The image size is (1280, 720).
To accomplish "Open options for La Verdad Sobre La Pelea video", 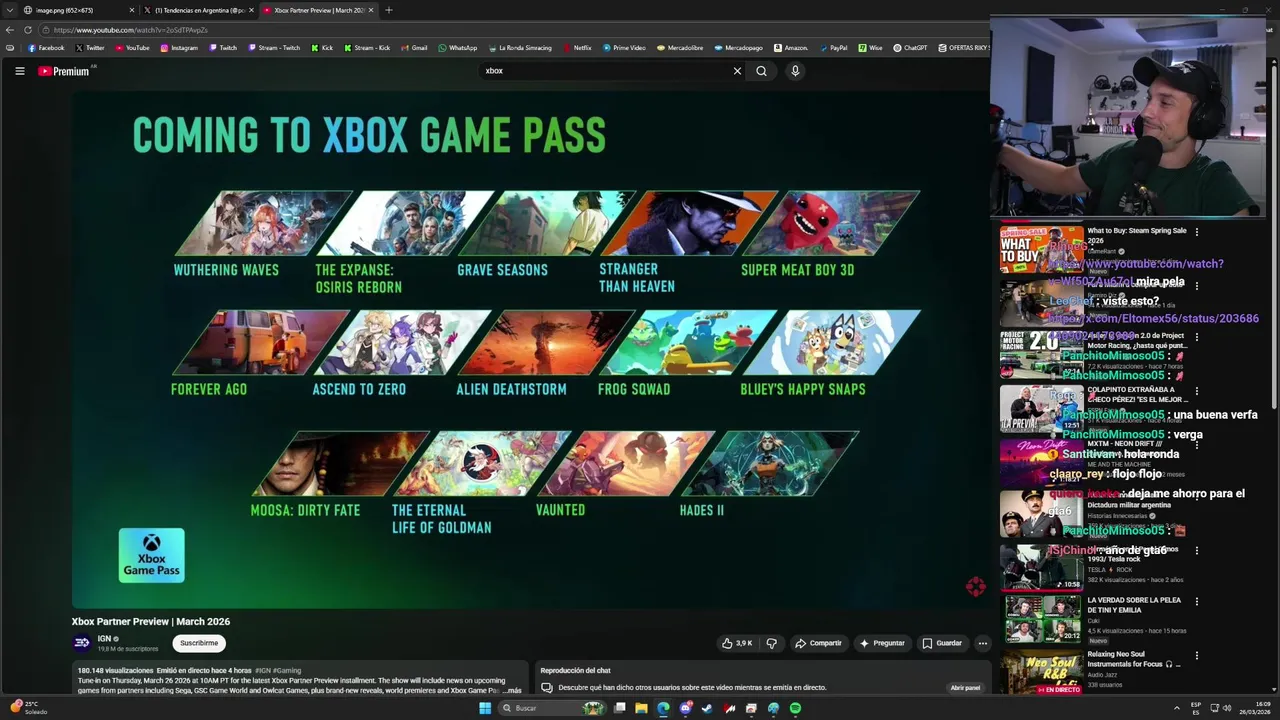I will click(1196, 602).
